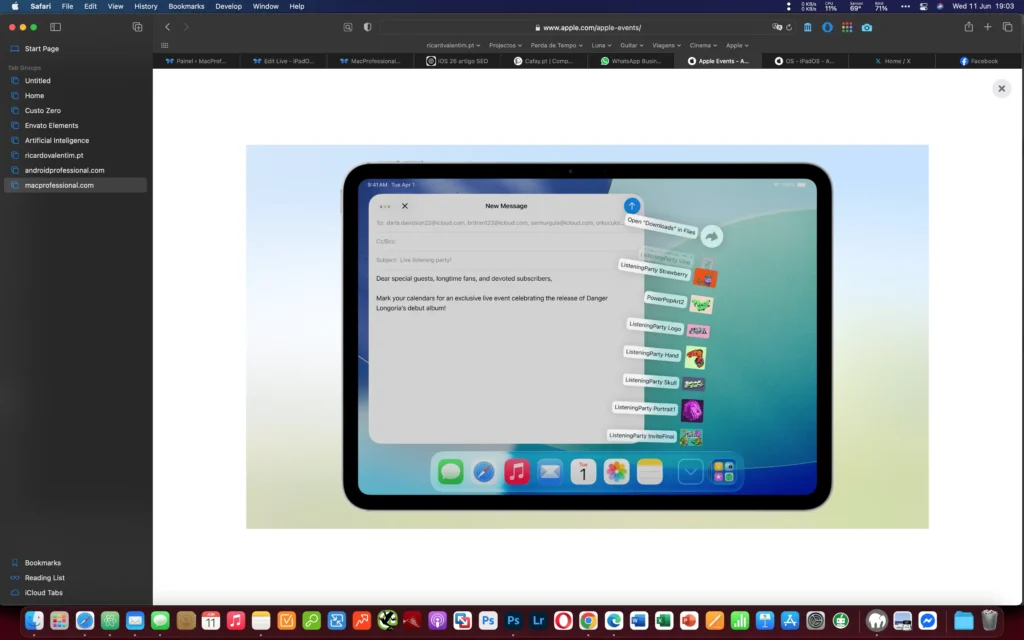Open Reading List in sidebar

[x=44, y=578]
